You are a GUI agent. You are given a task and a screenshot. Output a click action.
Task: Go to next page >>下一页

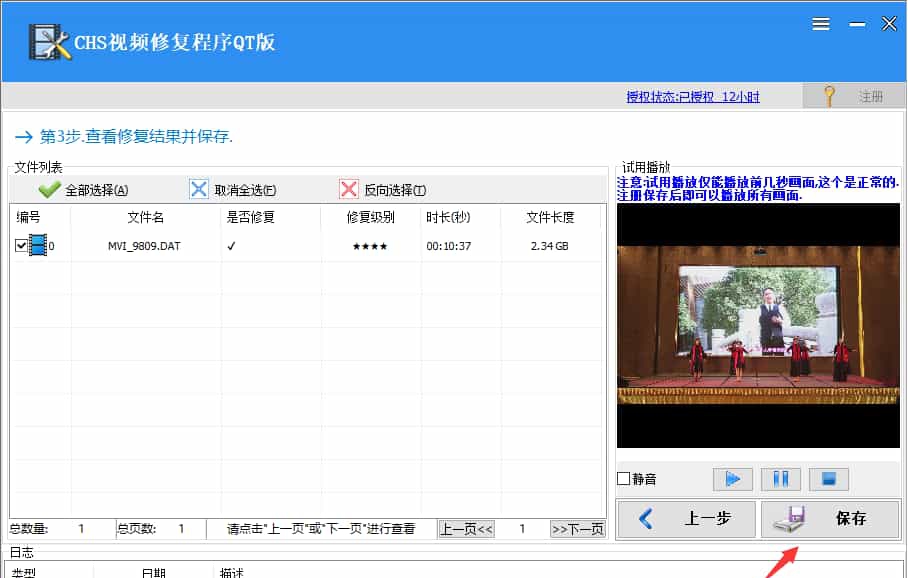(577, 529)
